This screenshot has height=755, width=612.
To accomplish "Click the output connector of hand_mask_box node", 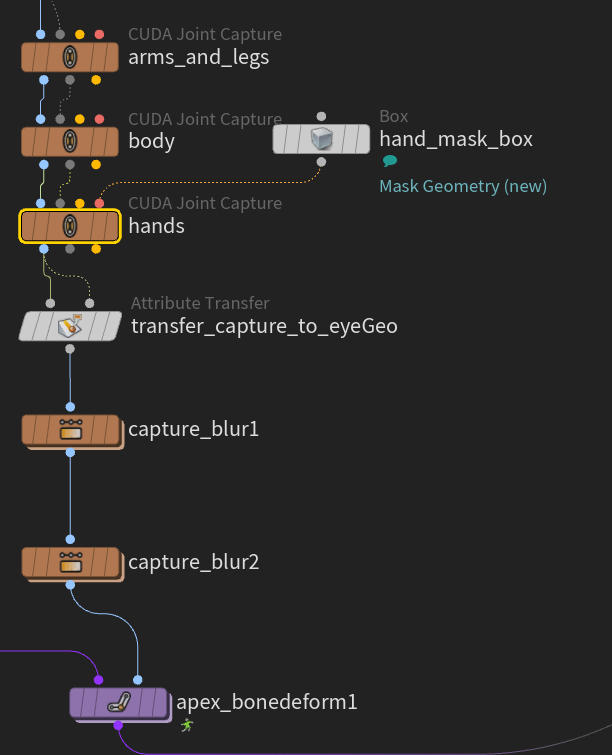I will 321,162.
